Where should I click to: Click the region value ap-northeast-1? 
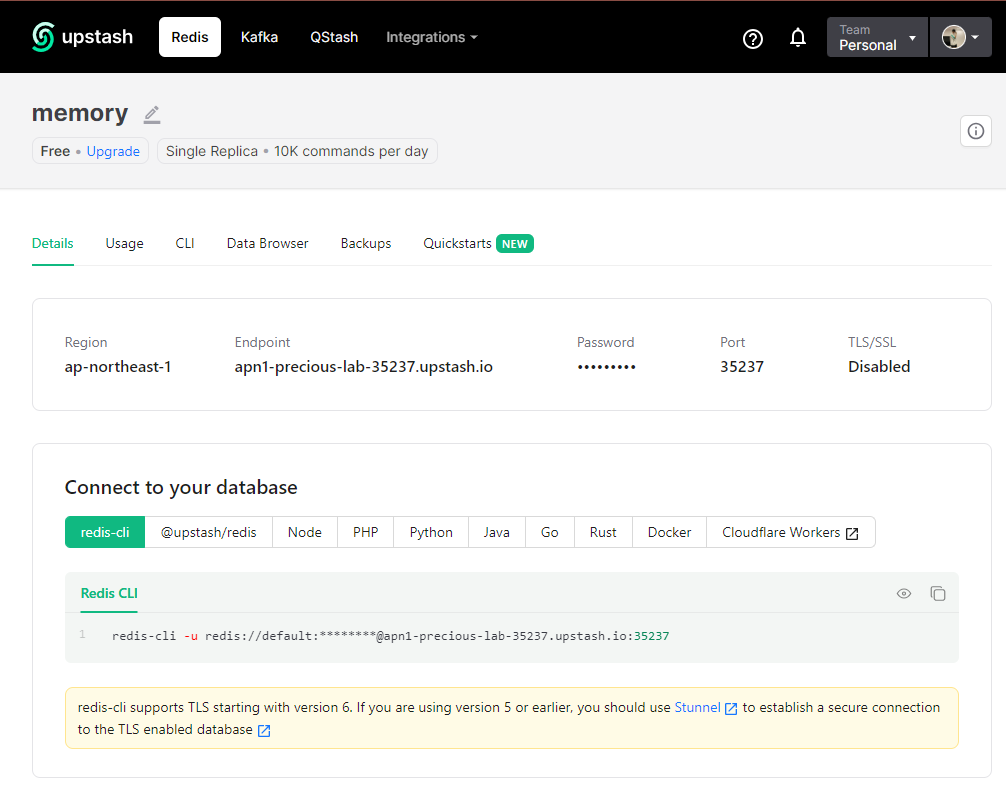coord(118,367)
